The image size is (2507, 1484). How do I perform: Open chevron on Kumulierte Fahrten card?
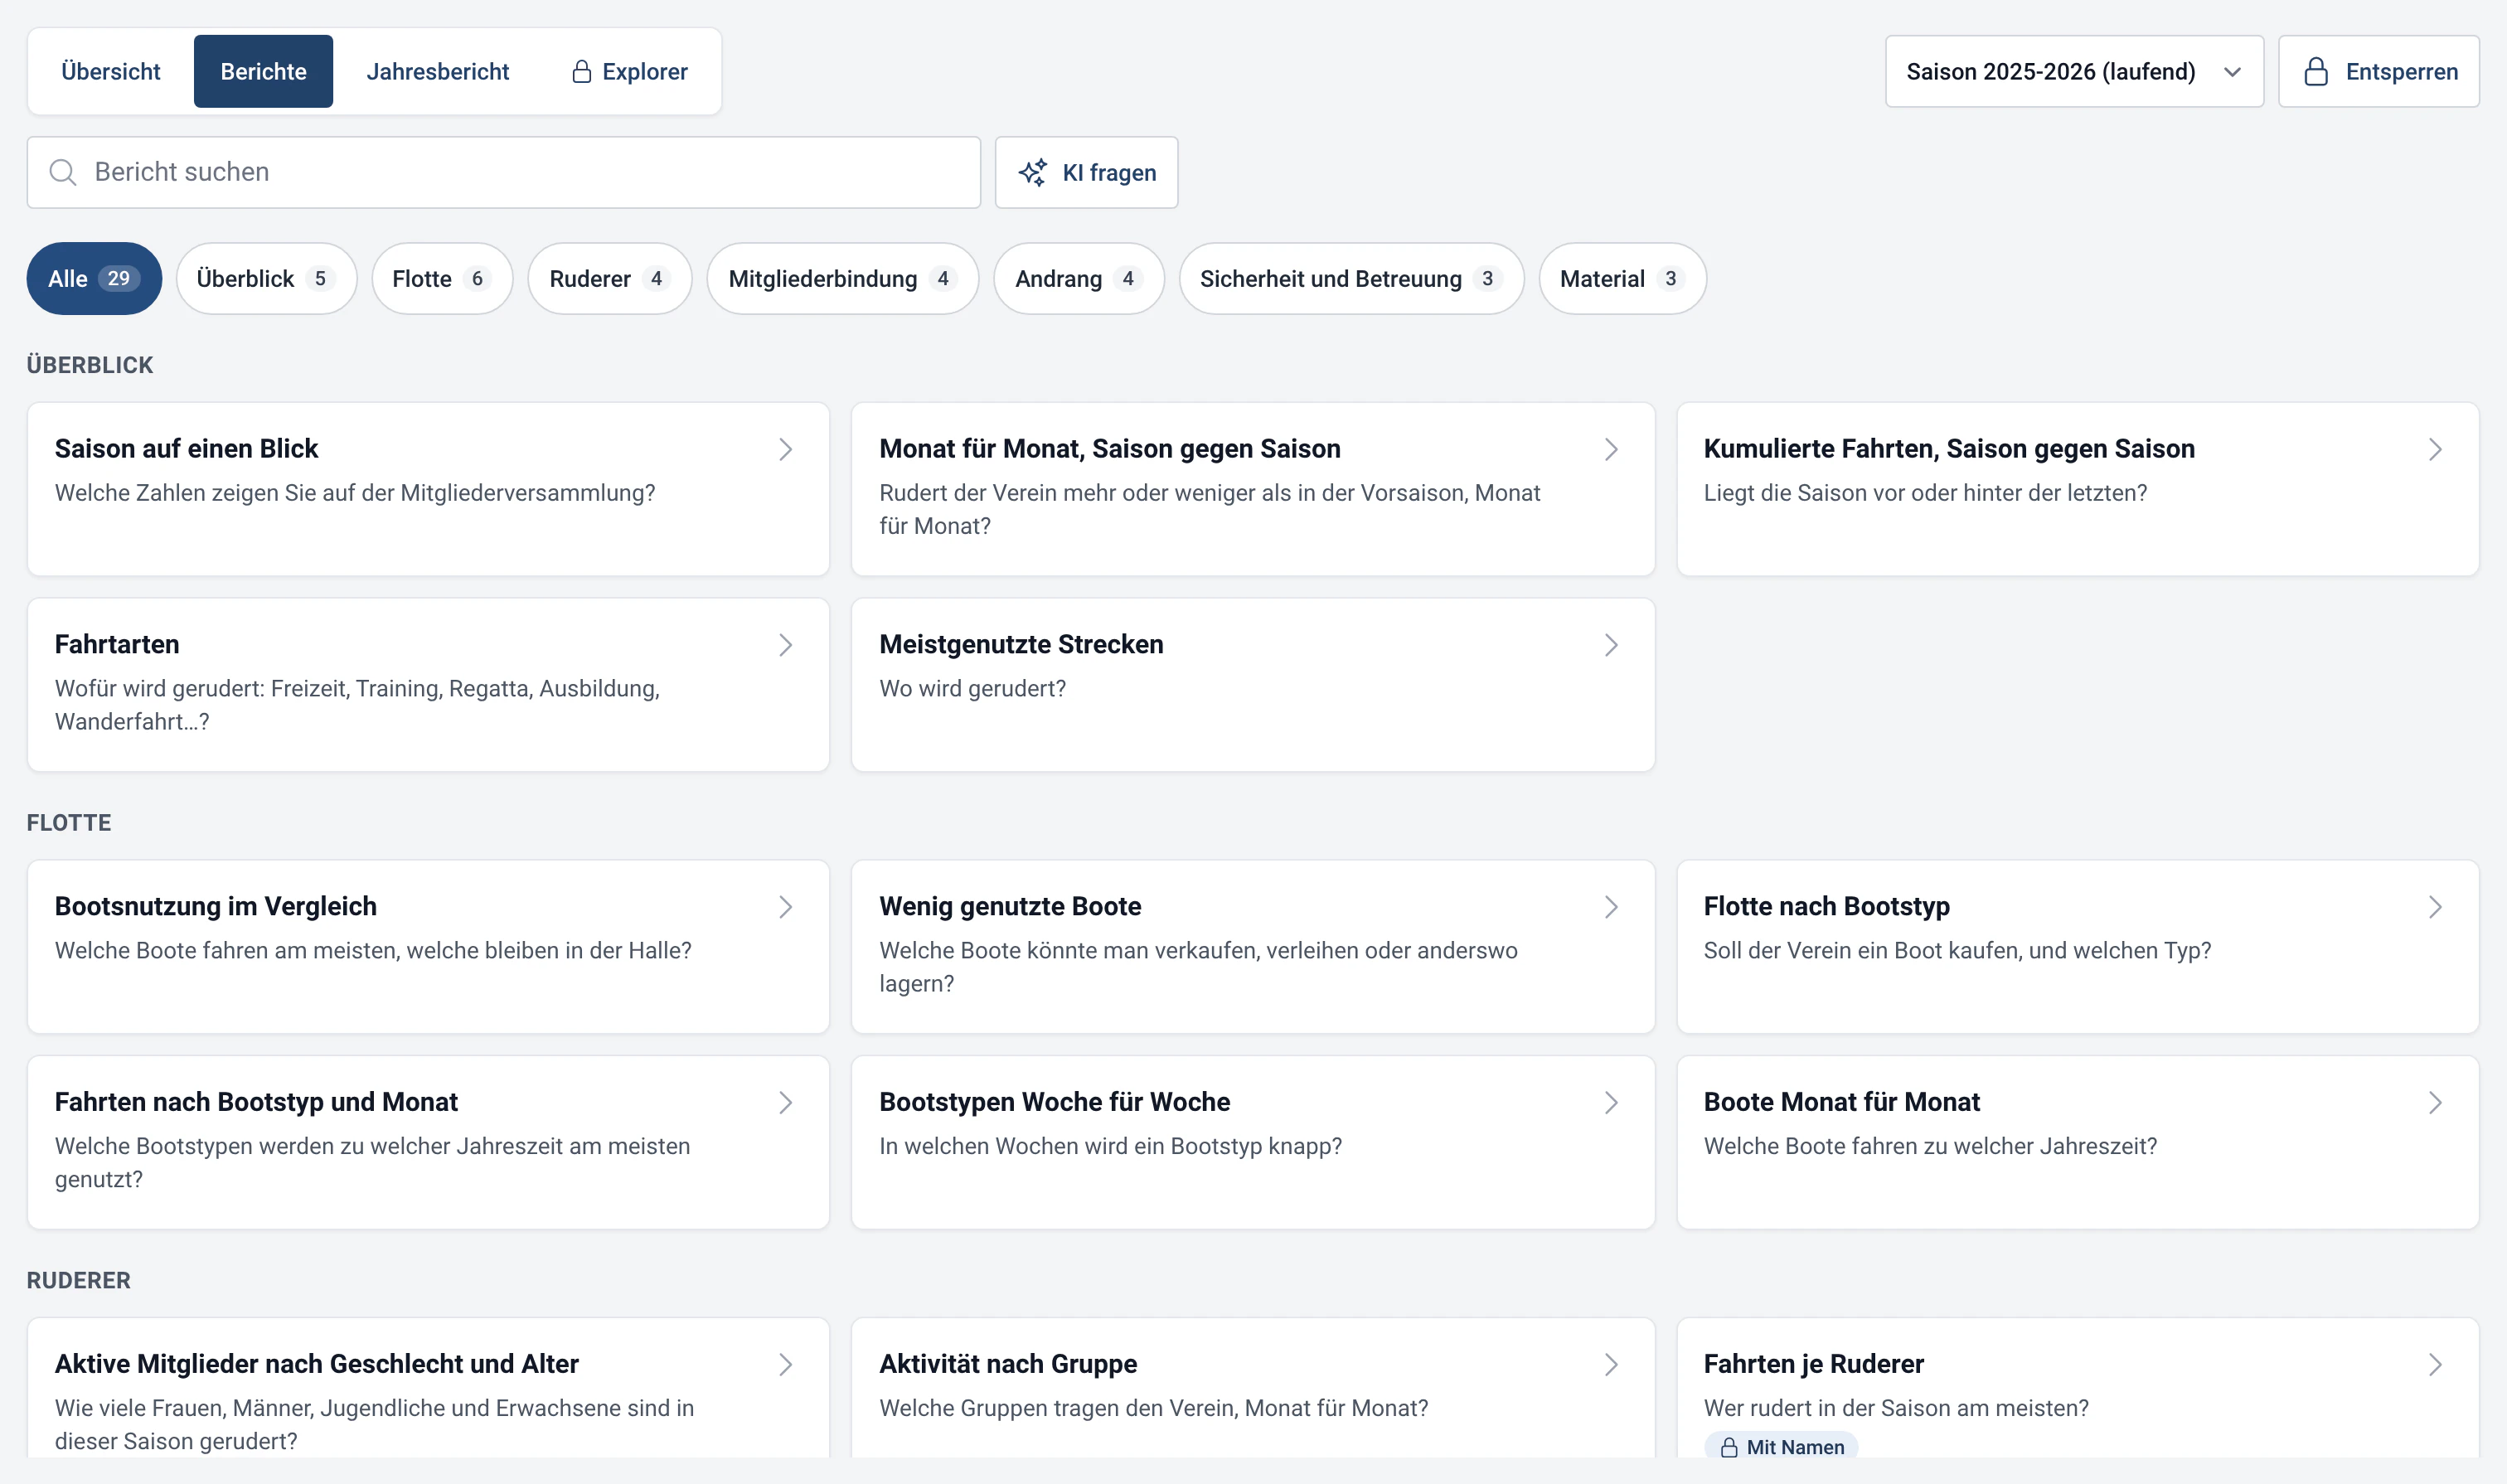(2435, 449)
